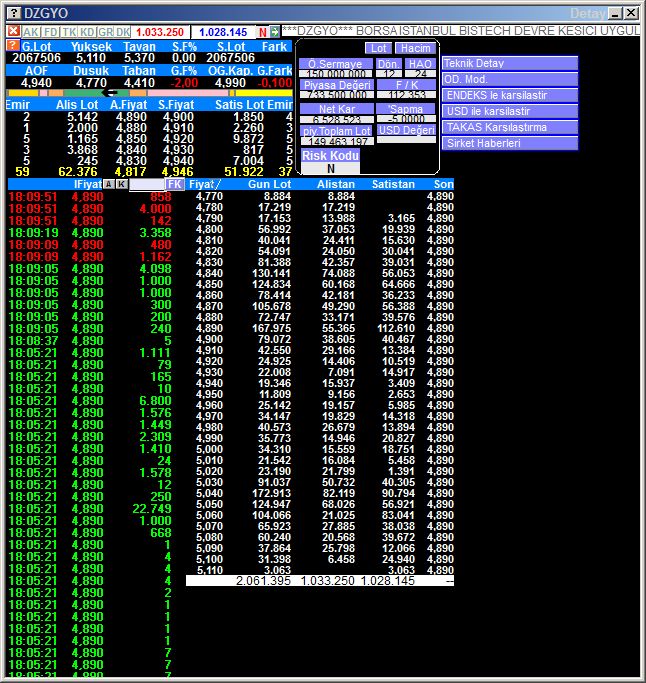The width and height of the screenshot is (646, 683).
Task: Click total 2.061.395 in summary row
Action: pyautogui.click(x=263, y=581)
